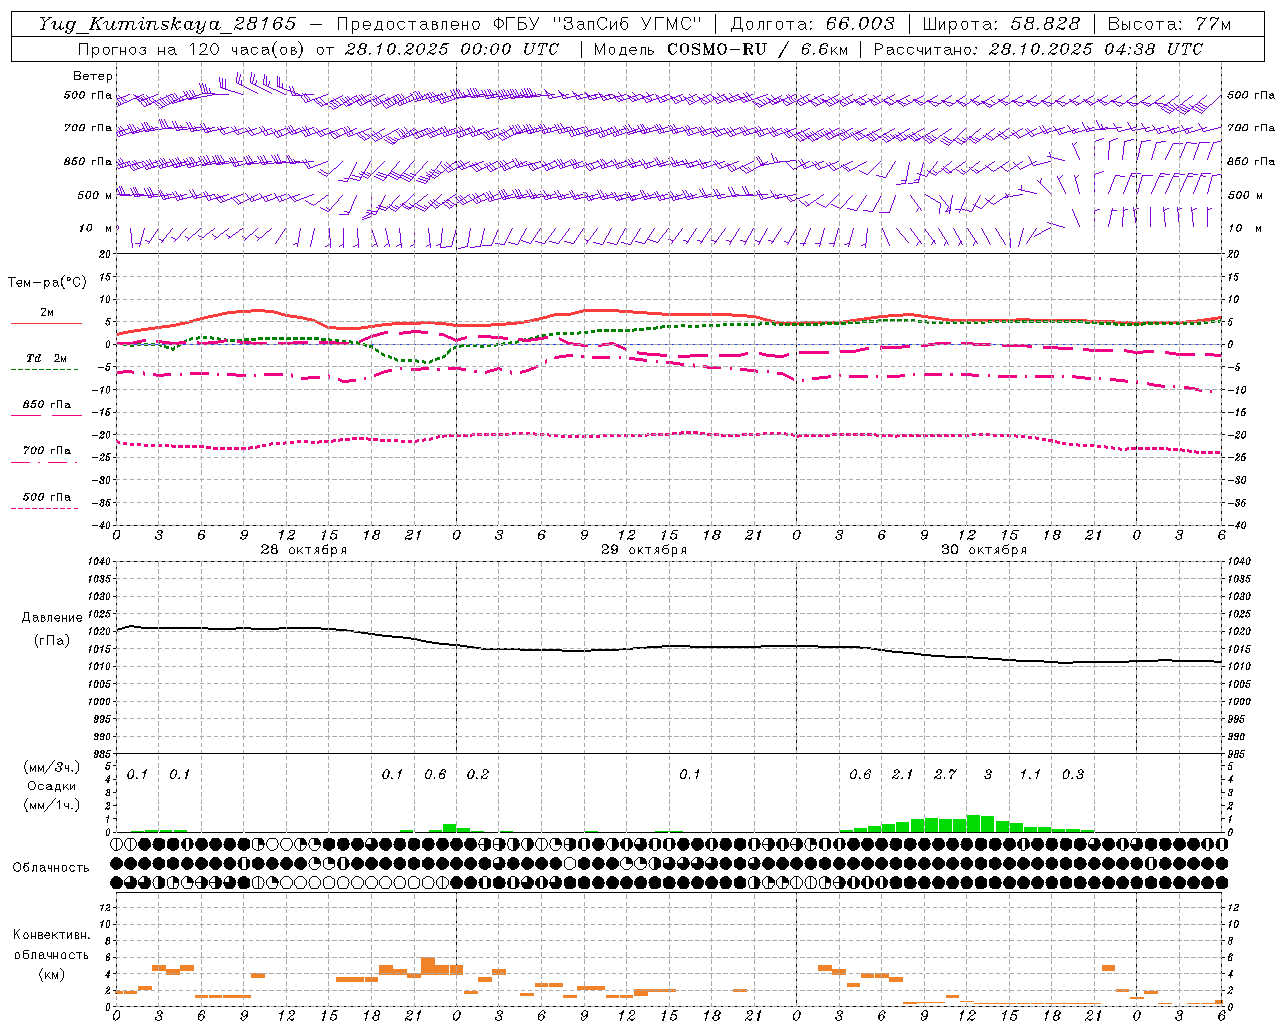Click the Долгота: 66.003 value
The height and width of the screenshot is (1024, 1280).
(x=813, y=24)
